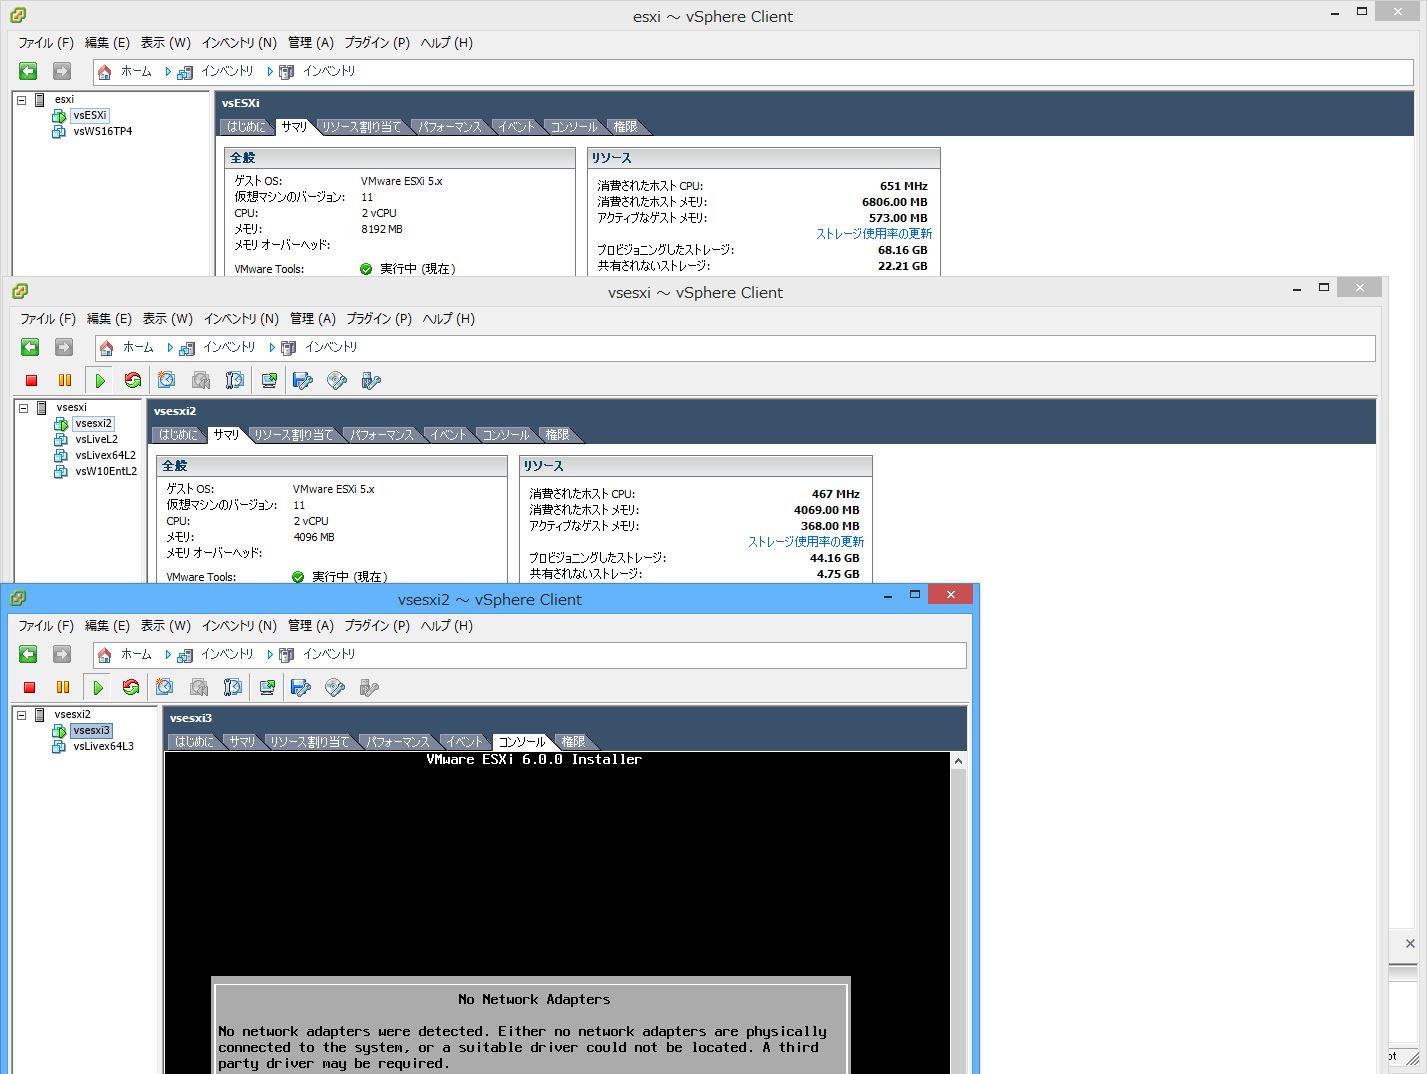Open イベント tab for vsESXi

pos(516,127)
